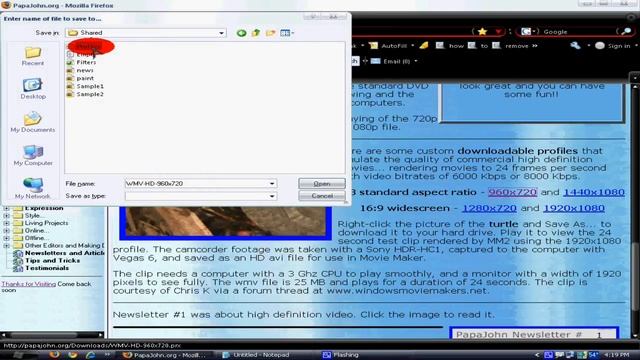Bookmark page with the star icon in Firefox

(482, 31)
